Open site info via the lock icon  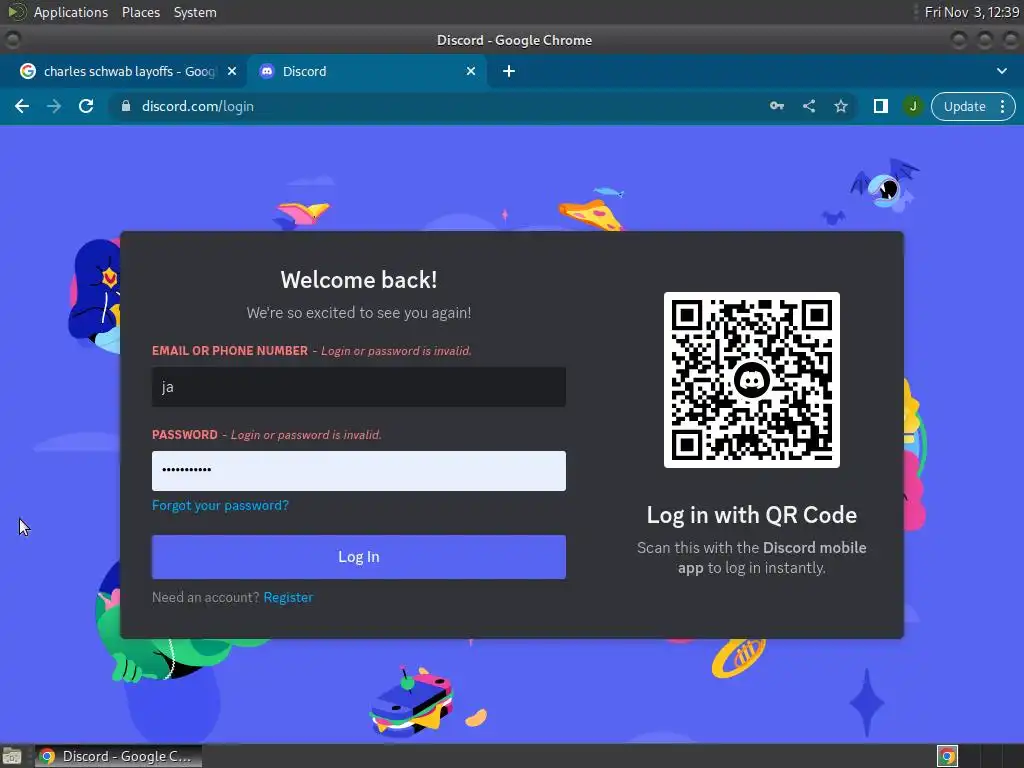point(126,106)
